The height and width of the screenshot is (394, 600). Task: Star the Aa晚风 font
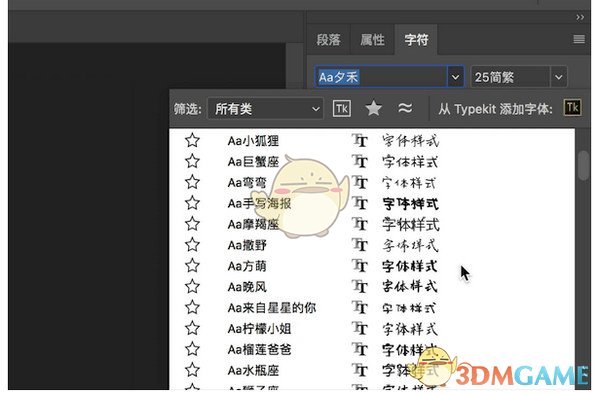pos(192,286)
